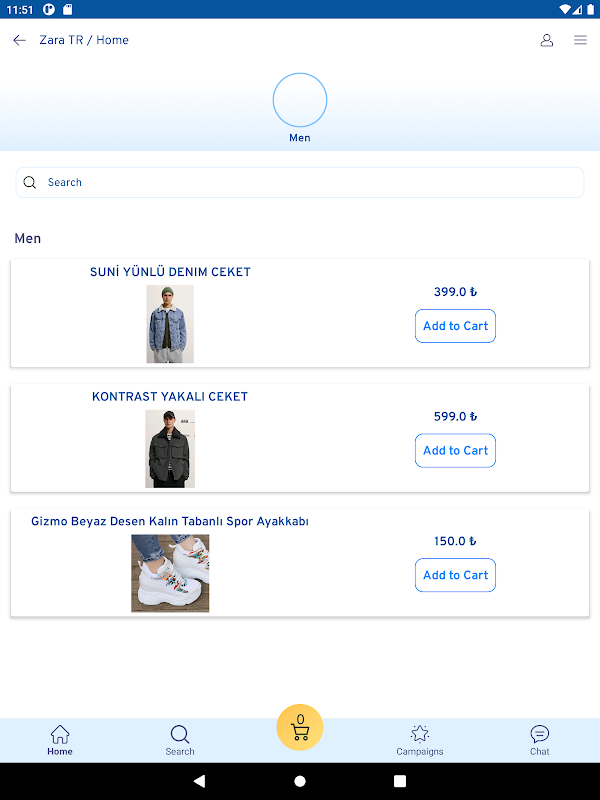This screenshot has height=800, width=600.
Task: Open the denim jacket product thumbnail
Action: coord(170,324)
